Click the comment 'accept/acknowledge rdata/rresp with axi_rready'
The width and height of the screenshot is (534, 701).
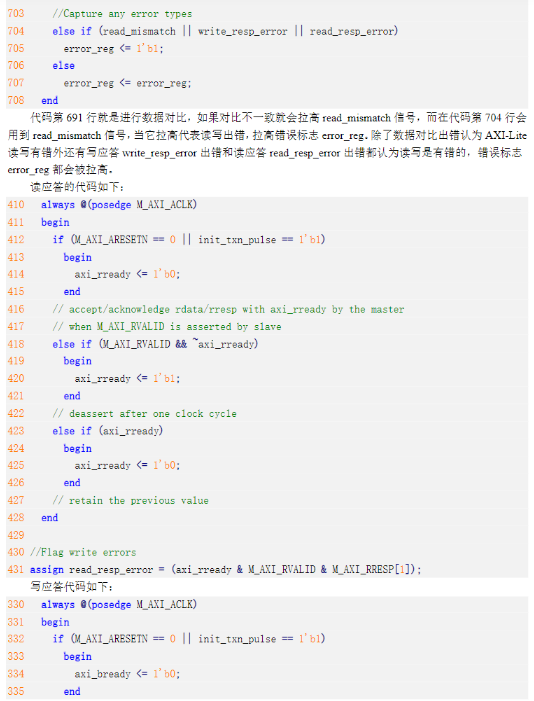click(x=228, y=309)
